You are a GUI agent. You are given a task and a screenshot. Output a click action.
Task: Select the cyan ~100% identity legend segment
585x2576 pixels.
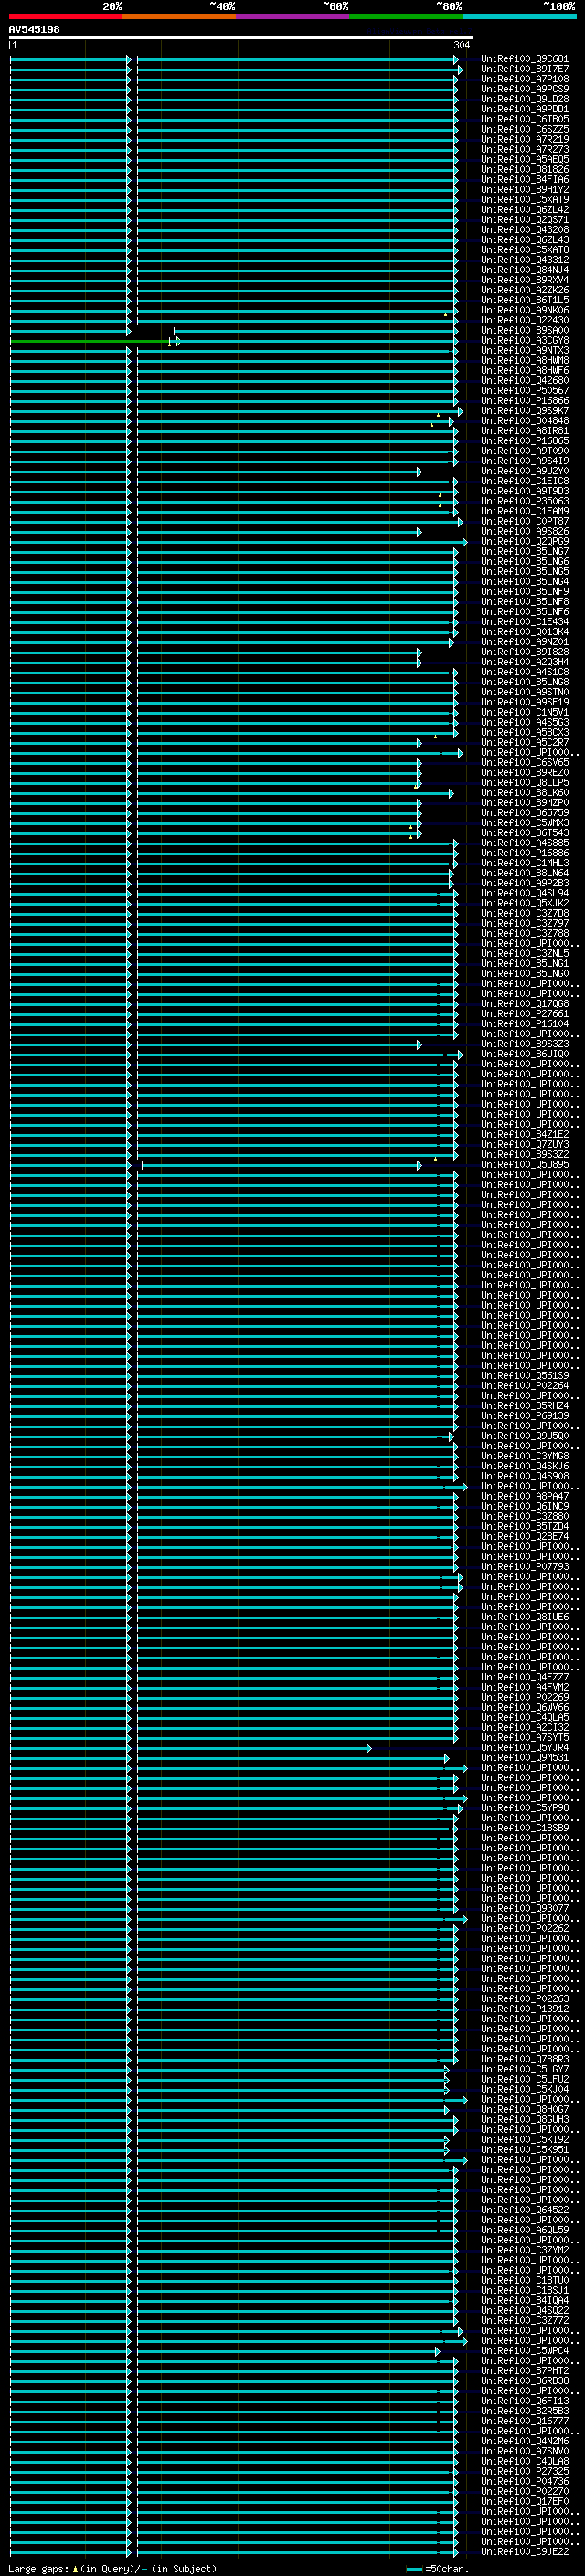(520, 16)
